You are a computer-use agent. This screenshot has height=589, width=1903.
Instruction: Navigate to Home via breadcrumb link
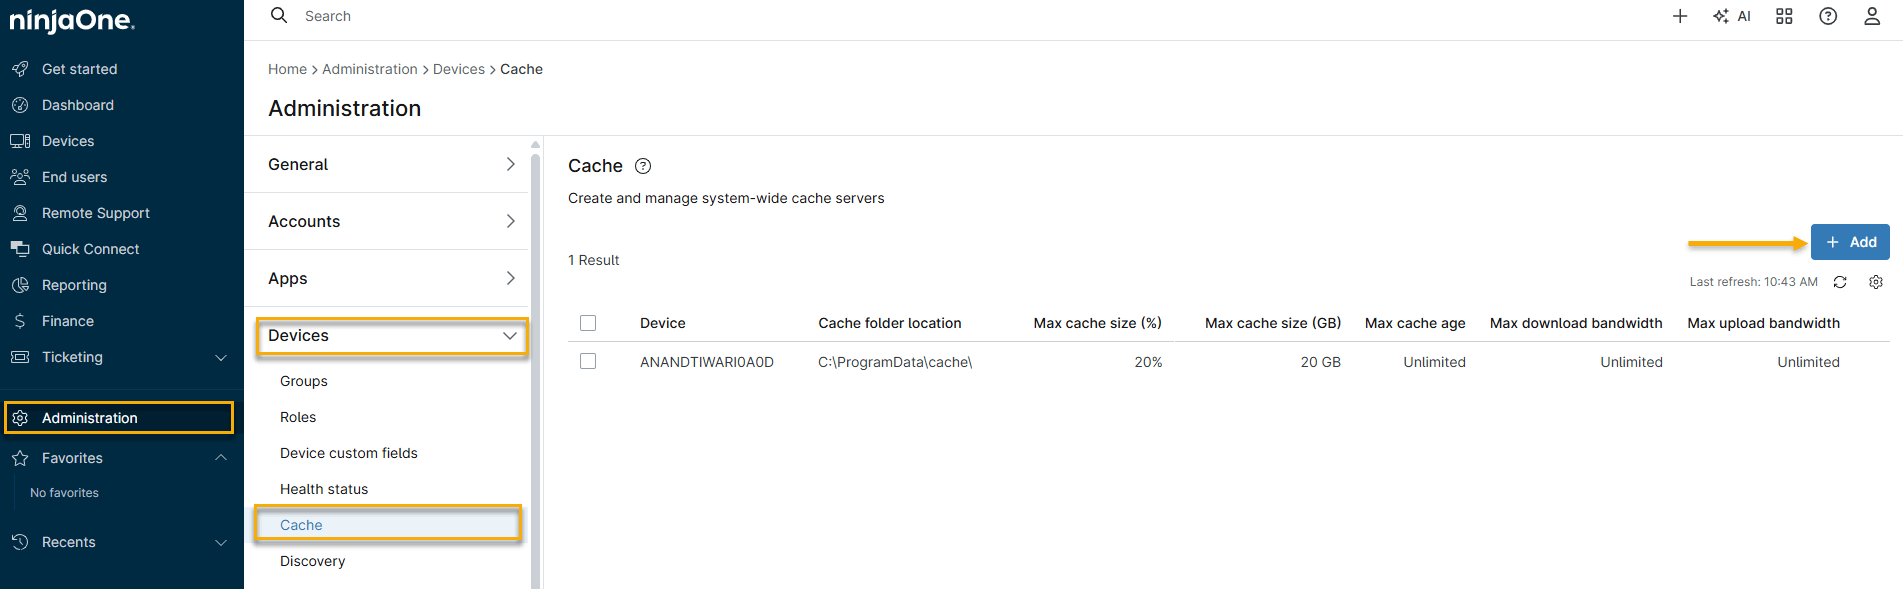287,68
